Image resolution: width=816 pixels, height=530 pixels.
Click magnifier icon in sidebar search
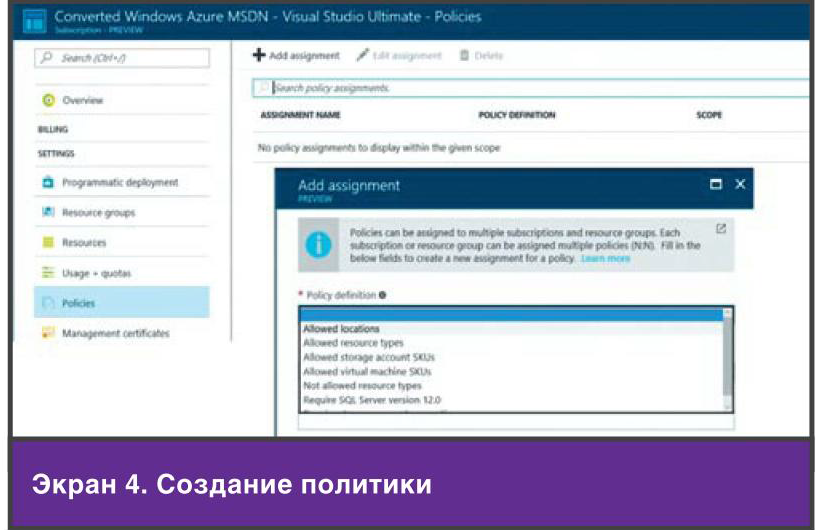click(x=46, y=57)
